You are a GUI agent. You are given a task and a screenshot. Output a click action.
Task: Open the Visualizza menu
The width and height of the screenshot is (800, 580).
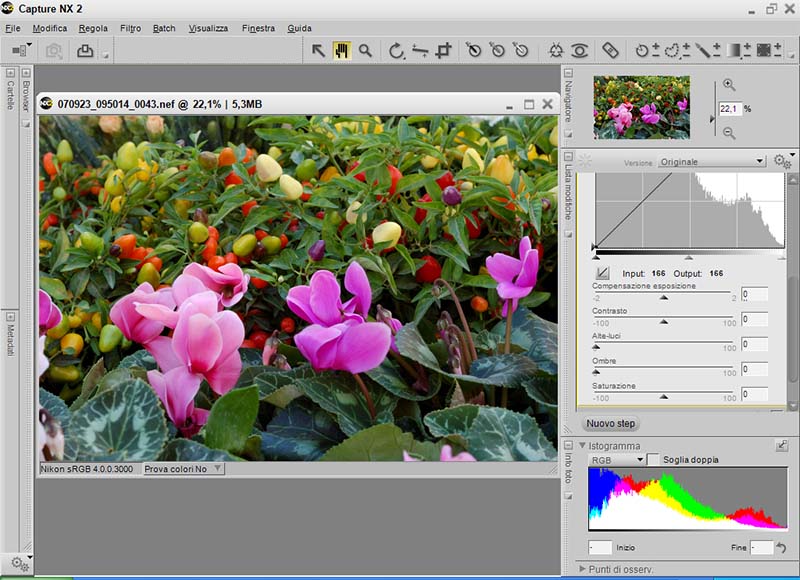click(x=208, y=28)
